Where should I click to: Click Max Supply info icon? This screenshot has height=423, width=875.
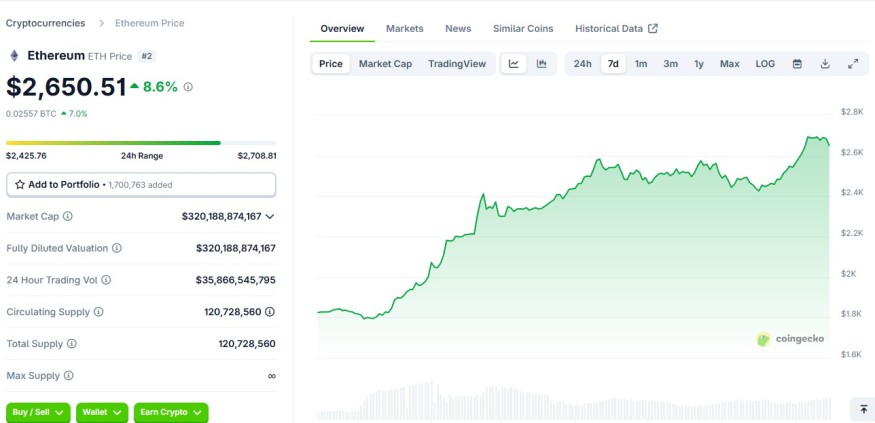pos(68,376)
